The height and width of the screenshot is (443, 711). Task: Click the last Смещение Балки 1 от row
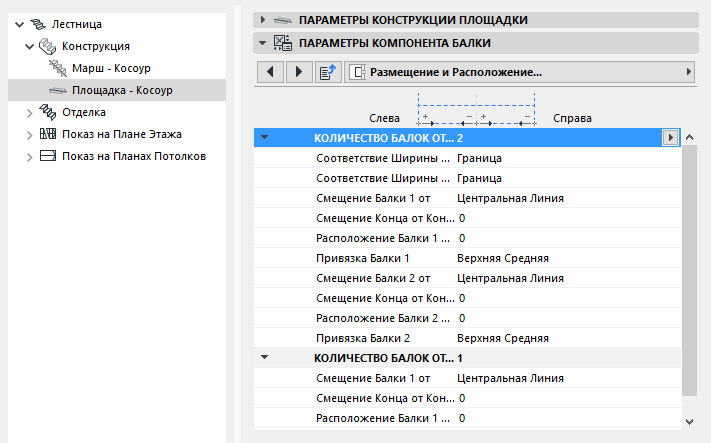pos(467,378)
